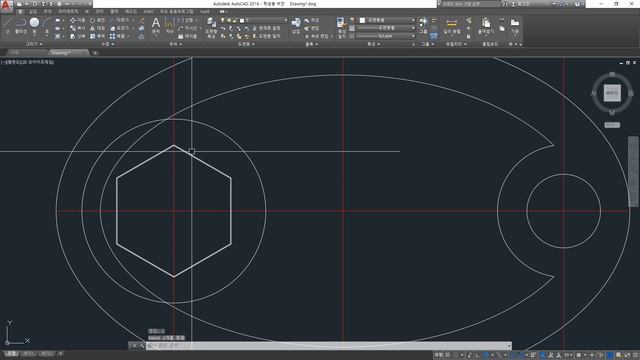
Task: Toggle grid display in the status bar
Action: pyautogui.click(x=448, y=355)
